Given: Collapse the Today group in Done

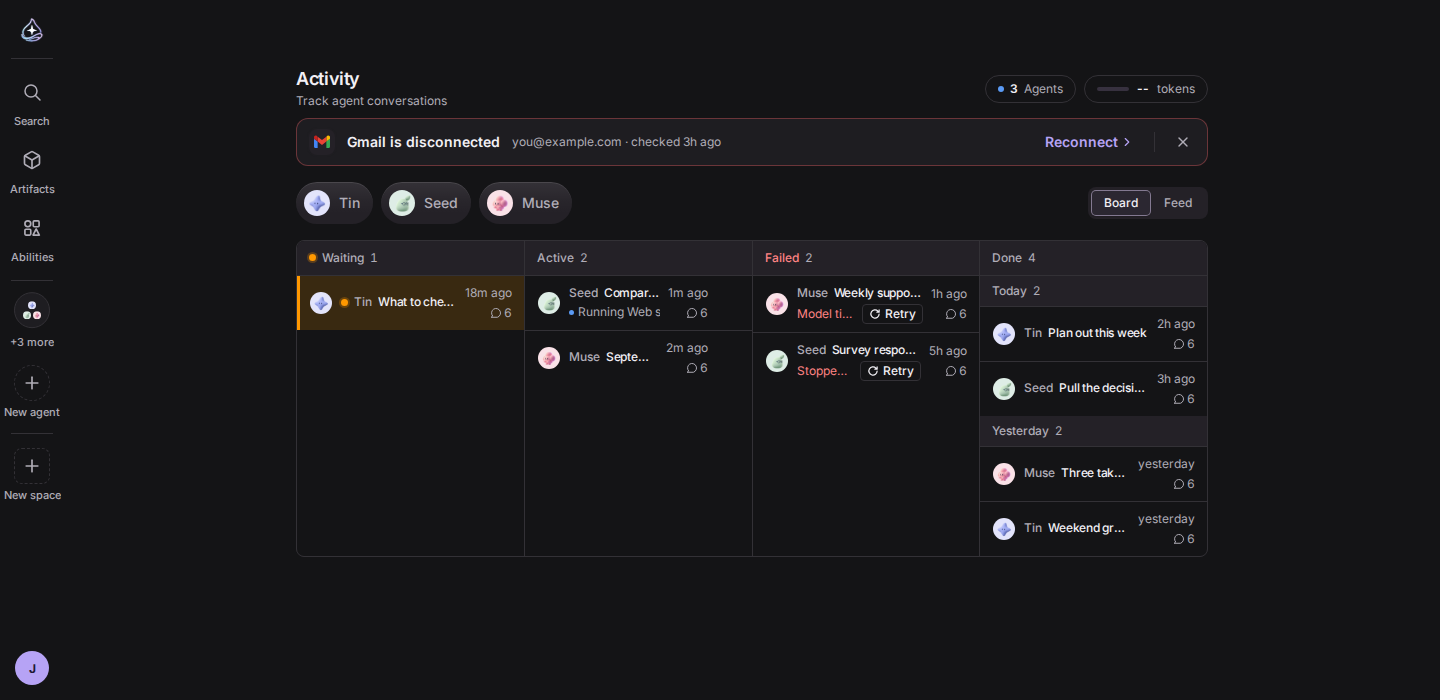Looking at the screenshot, I should pos(1093,291).
